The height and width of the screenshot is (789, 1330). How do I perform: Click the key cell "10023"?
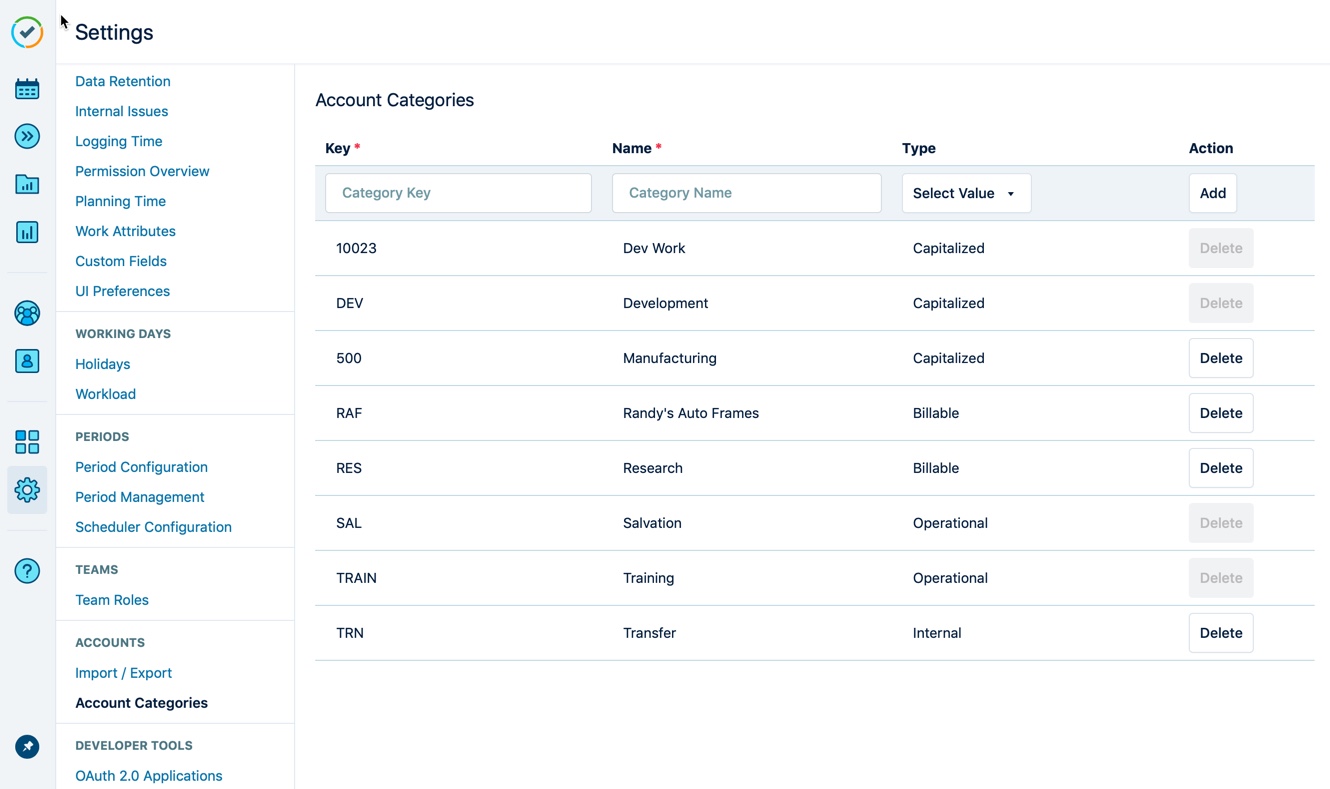[x=356, y=248]
